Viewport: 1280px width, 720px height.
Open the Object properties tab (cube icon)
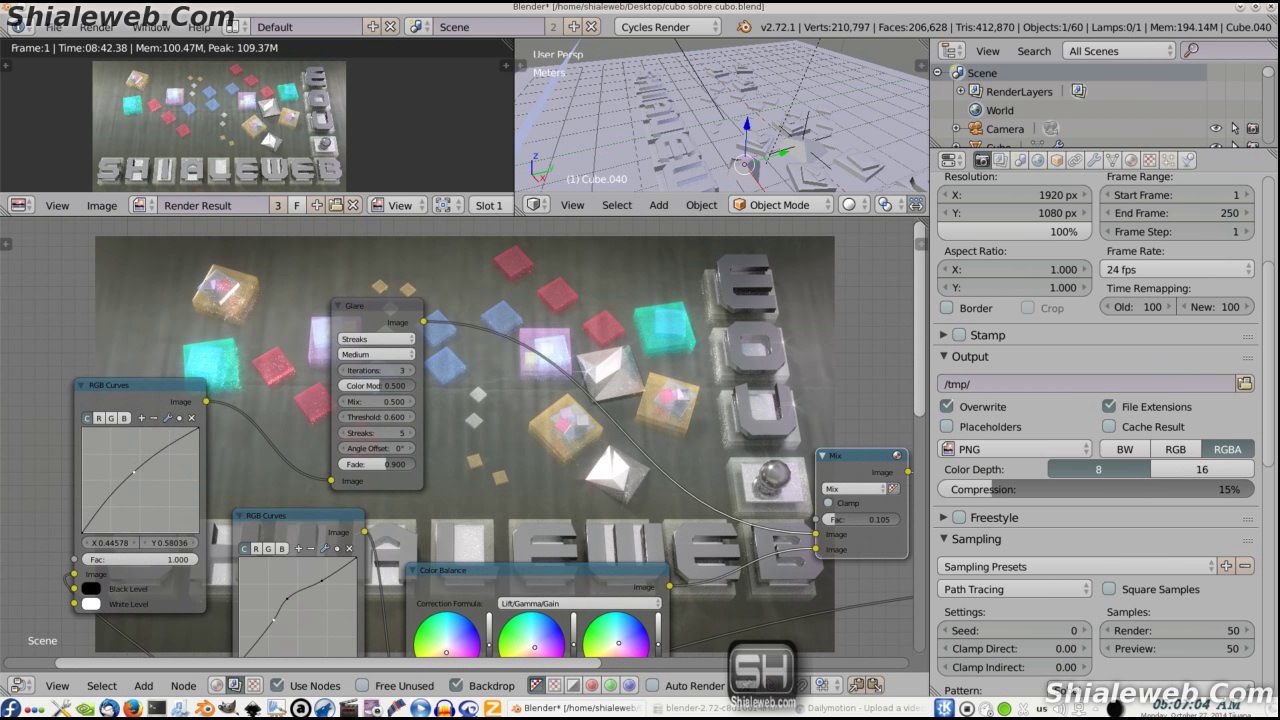pos(1056,160)
